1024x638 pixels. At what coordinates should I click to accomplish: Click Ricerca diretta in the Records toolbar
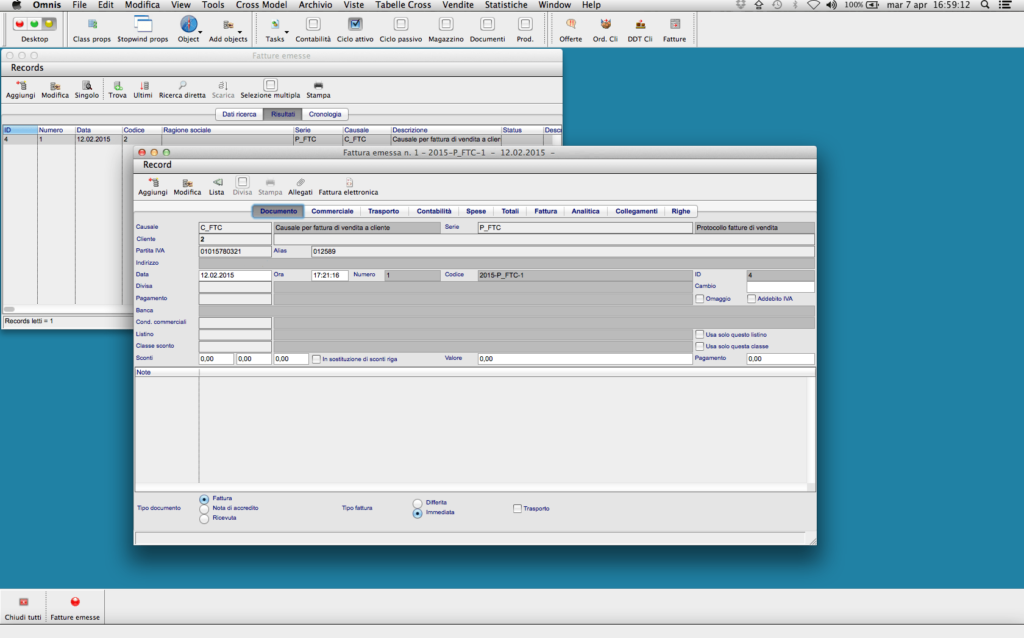[182, 88]
